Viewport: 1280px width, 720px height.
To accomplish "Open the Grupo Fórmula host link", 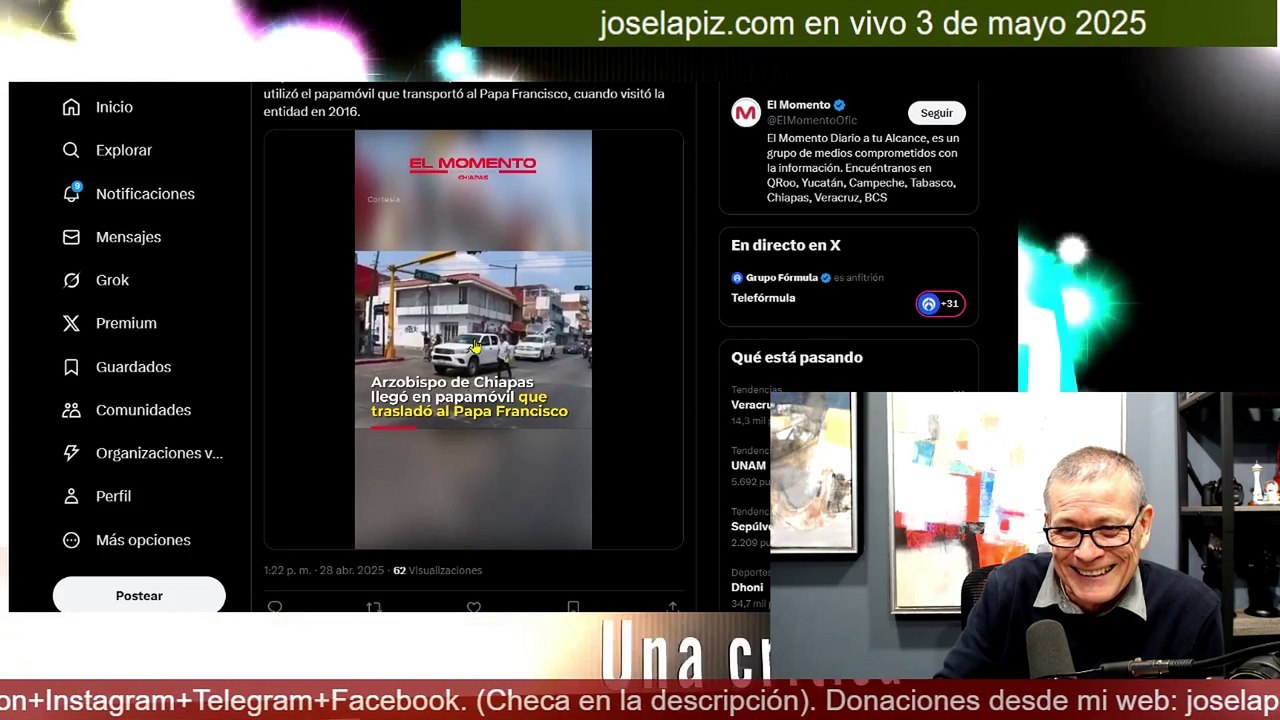I will coord(782,278).
